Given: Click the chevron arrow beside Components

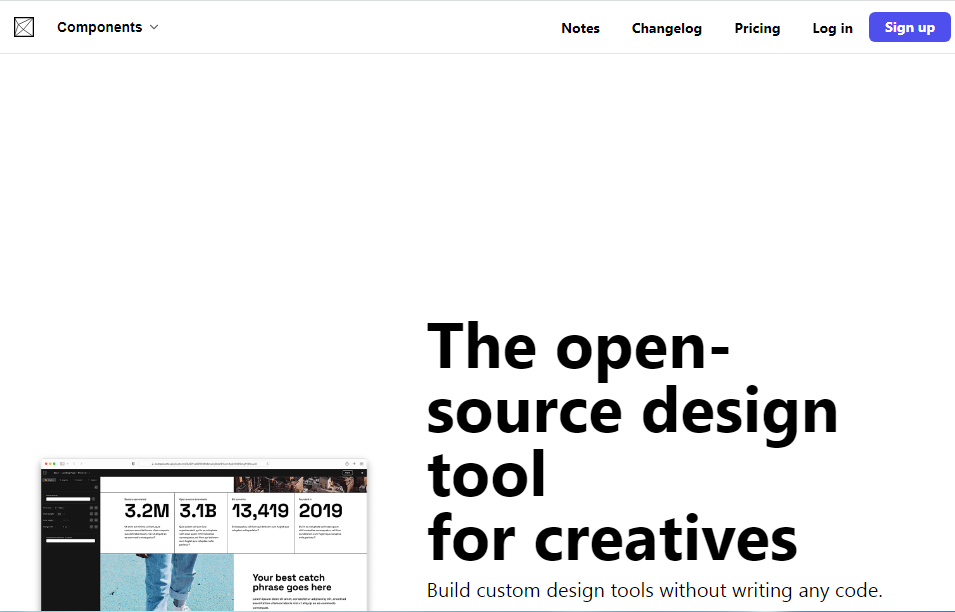Looking at the screenshot, I should coord(154,27).
